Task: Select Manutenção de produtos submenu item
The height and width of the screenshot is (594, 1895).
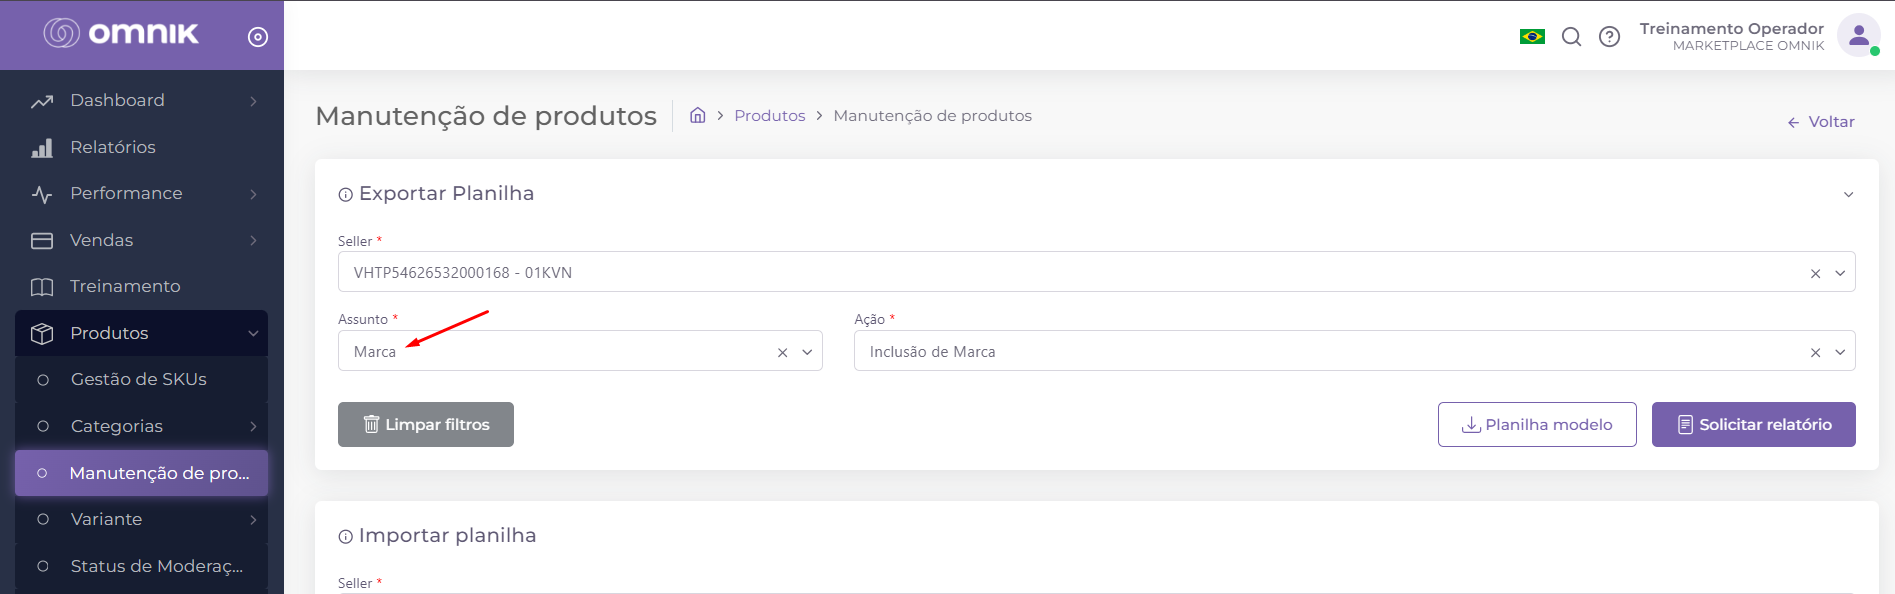Action: tap(141, 473)
